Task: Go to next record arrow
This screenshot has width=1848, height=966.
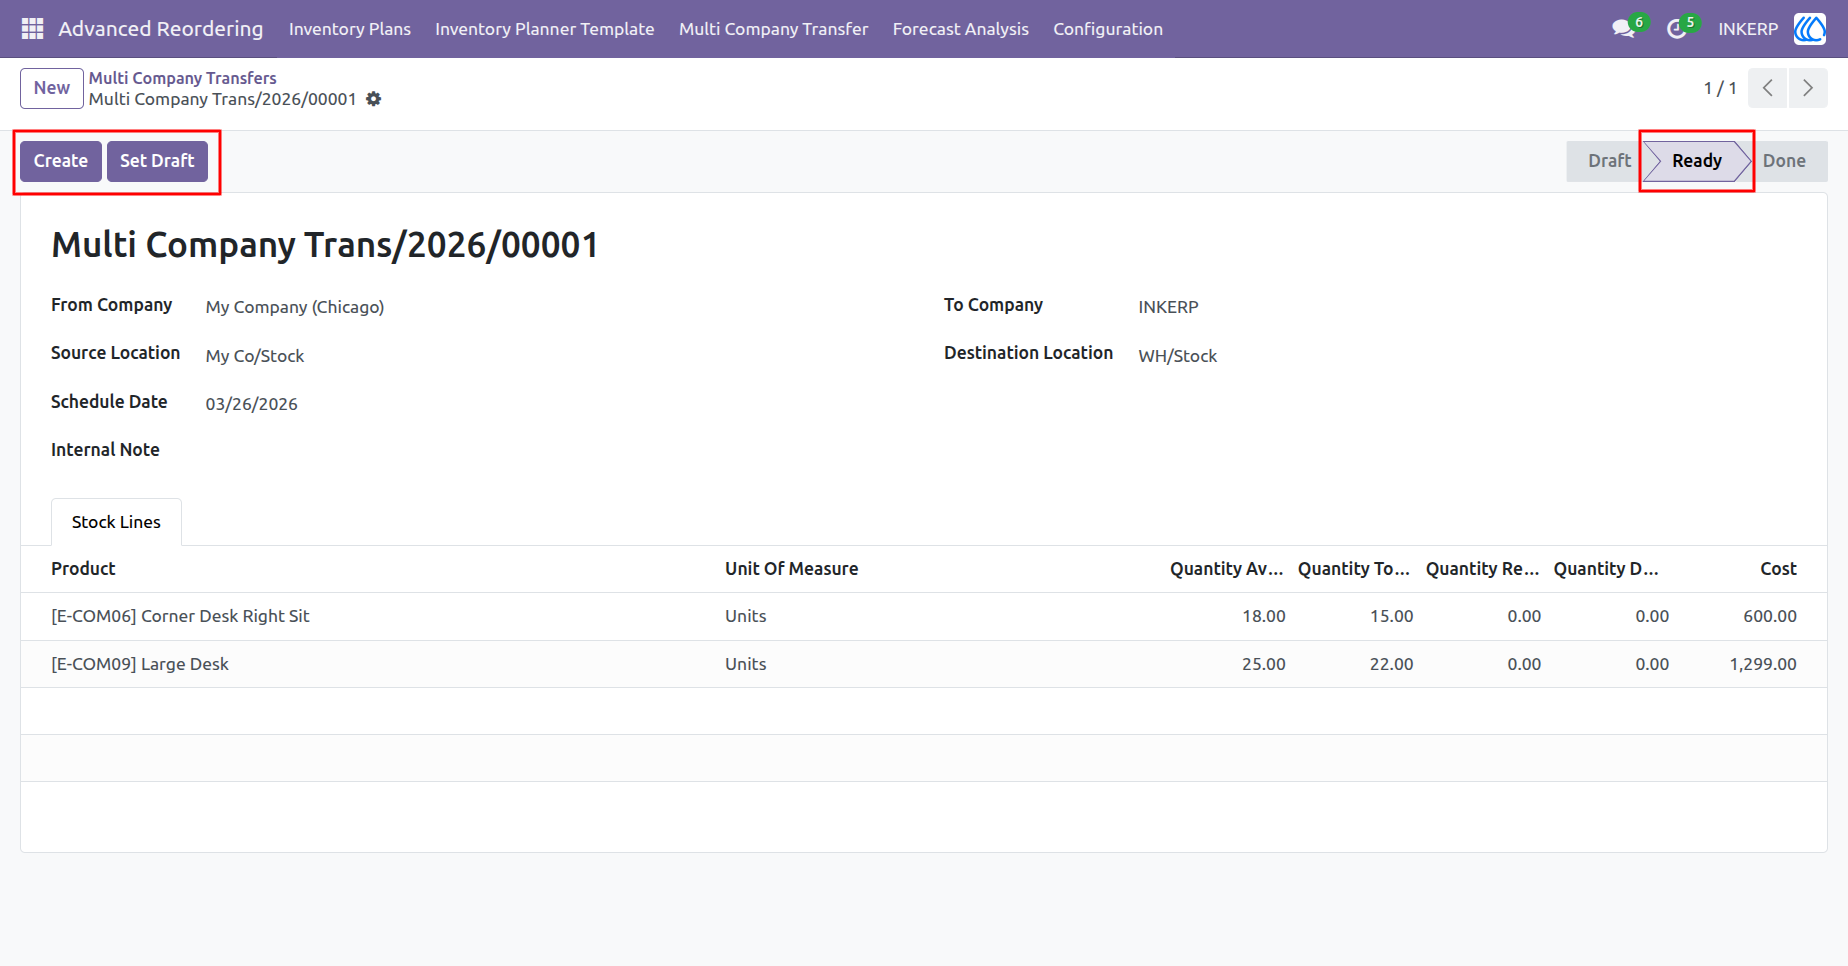Action: point(1808,88)
